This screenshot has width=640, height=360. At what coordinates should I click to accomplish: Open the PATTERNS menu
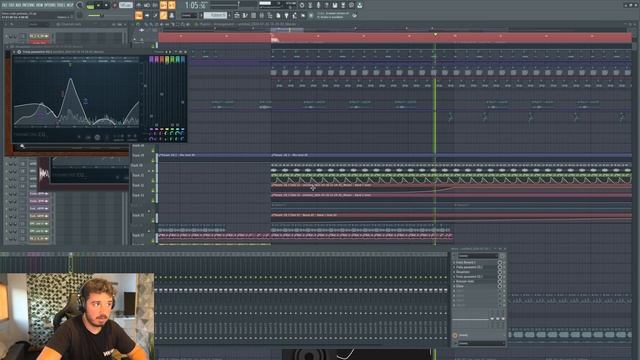(28, 5)
